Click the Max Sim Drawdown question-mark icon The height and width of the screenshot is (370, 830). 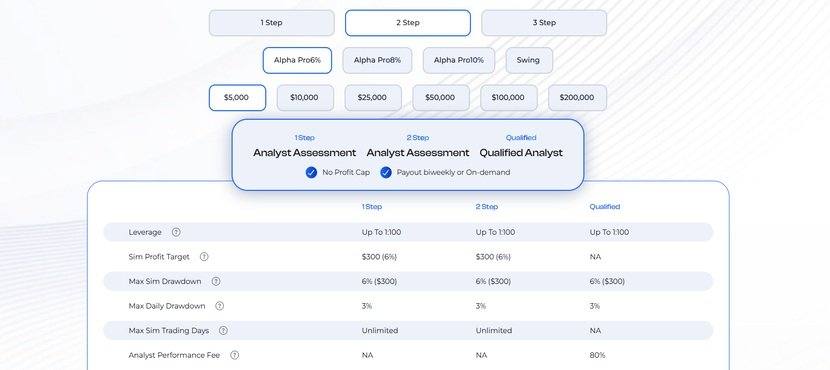tap(216, 282)
